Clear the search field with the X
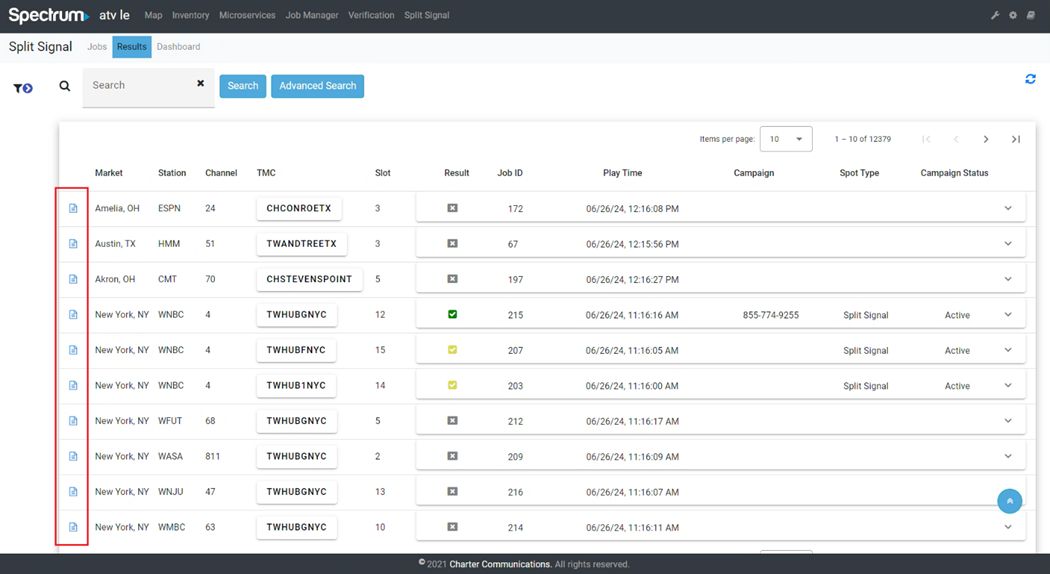 (x=200, y=83)
